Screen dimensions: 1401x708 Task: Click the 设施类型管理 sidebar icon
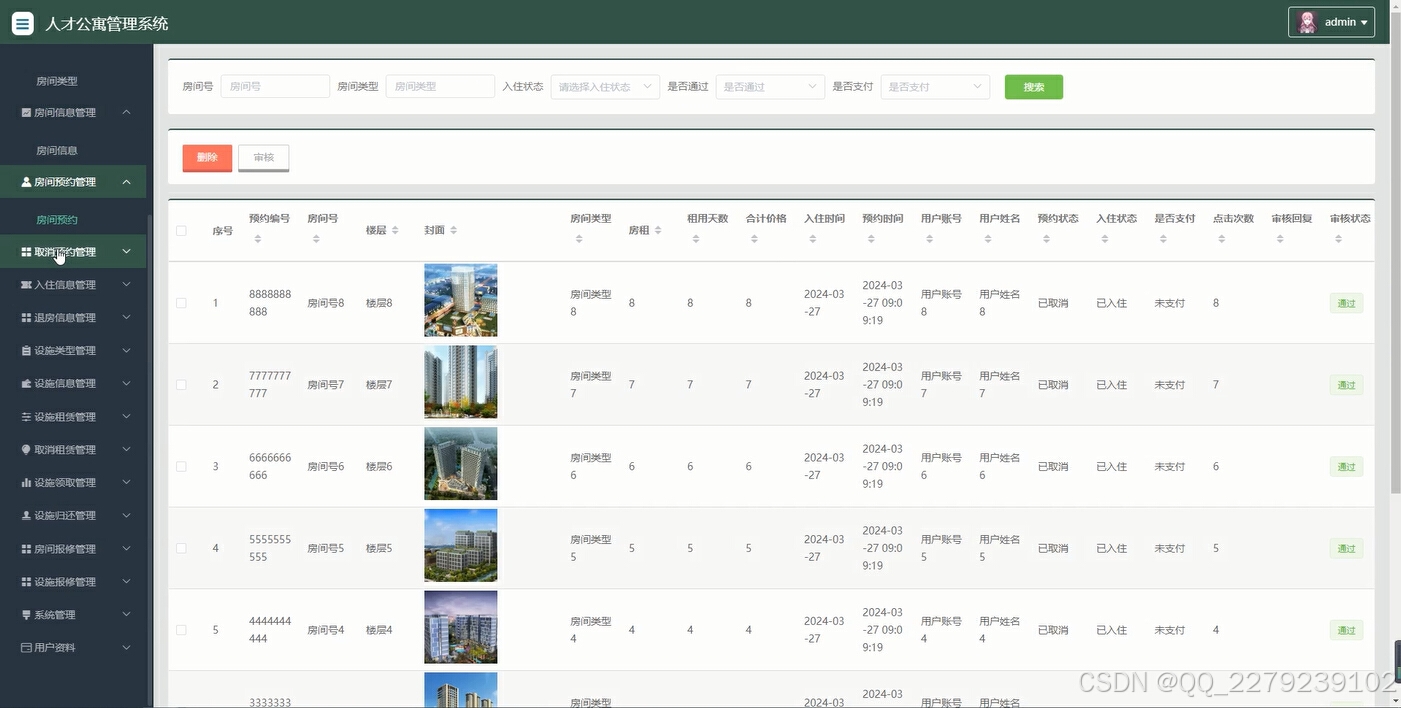[26, 351]
